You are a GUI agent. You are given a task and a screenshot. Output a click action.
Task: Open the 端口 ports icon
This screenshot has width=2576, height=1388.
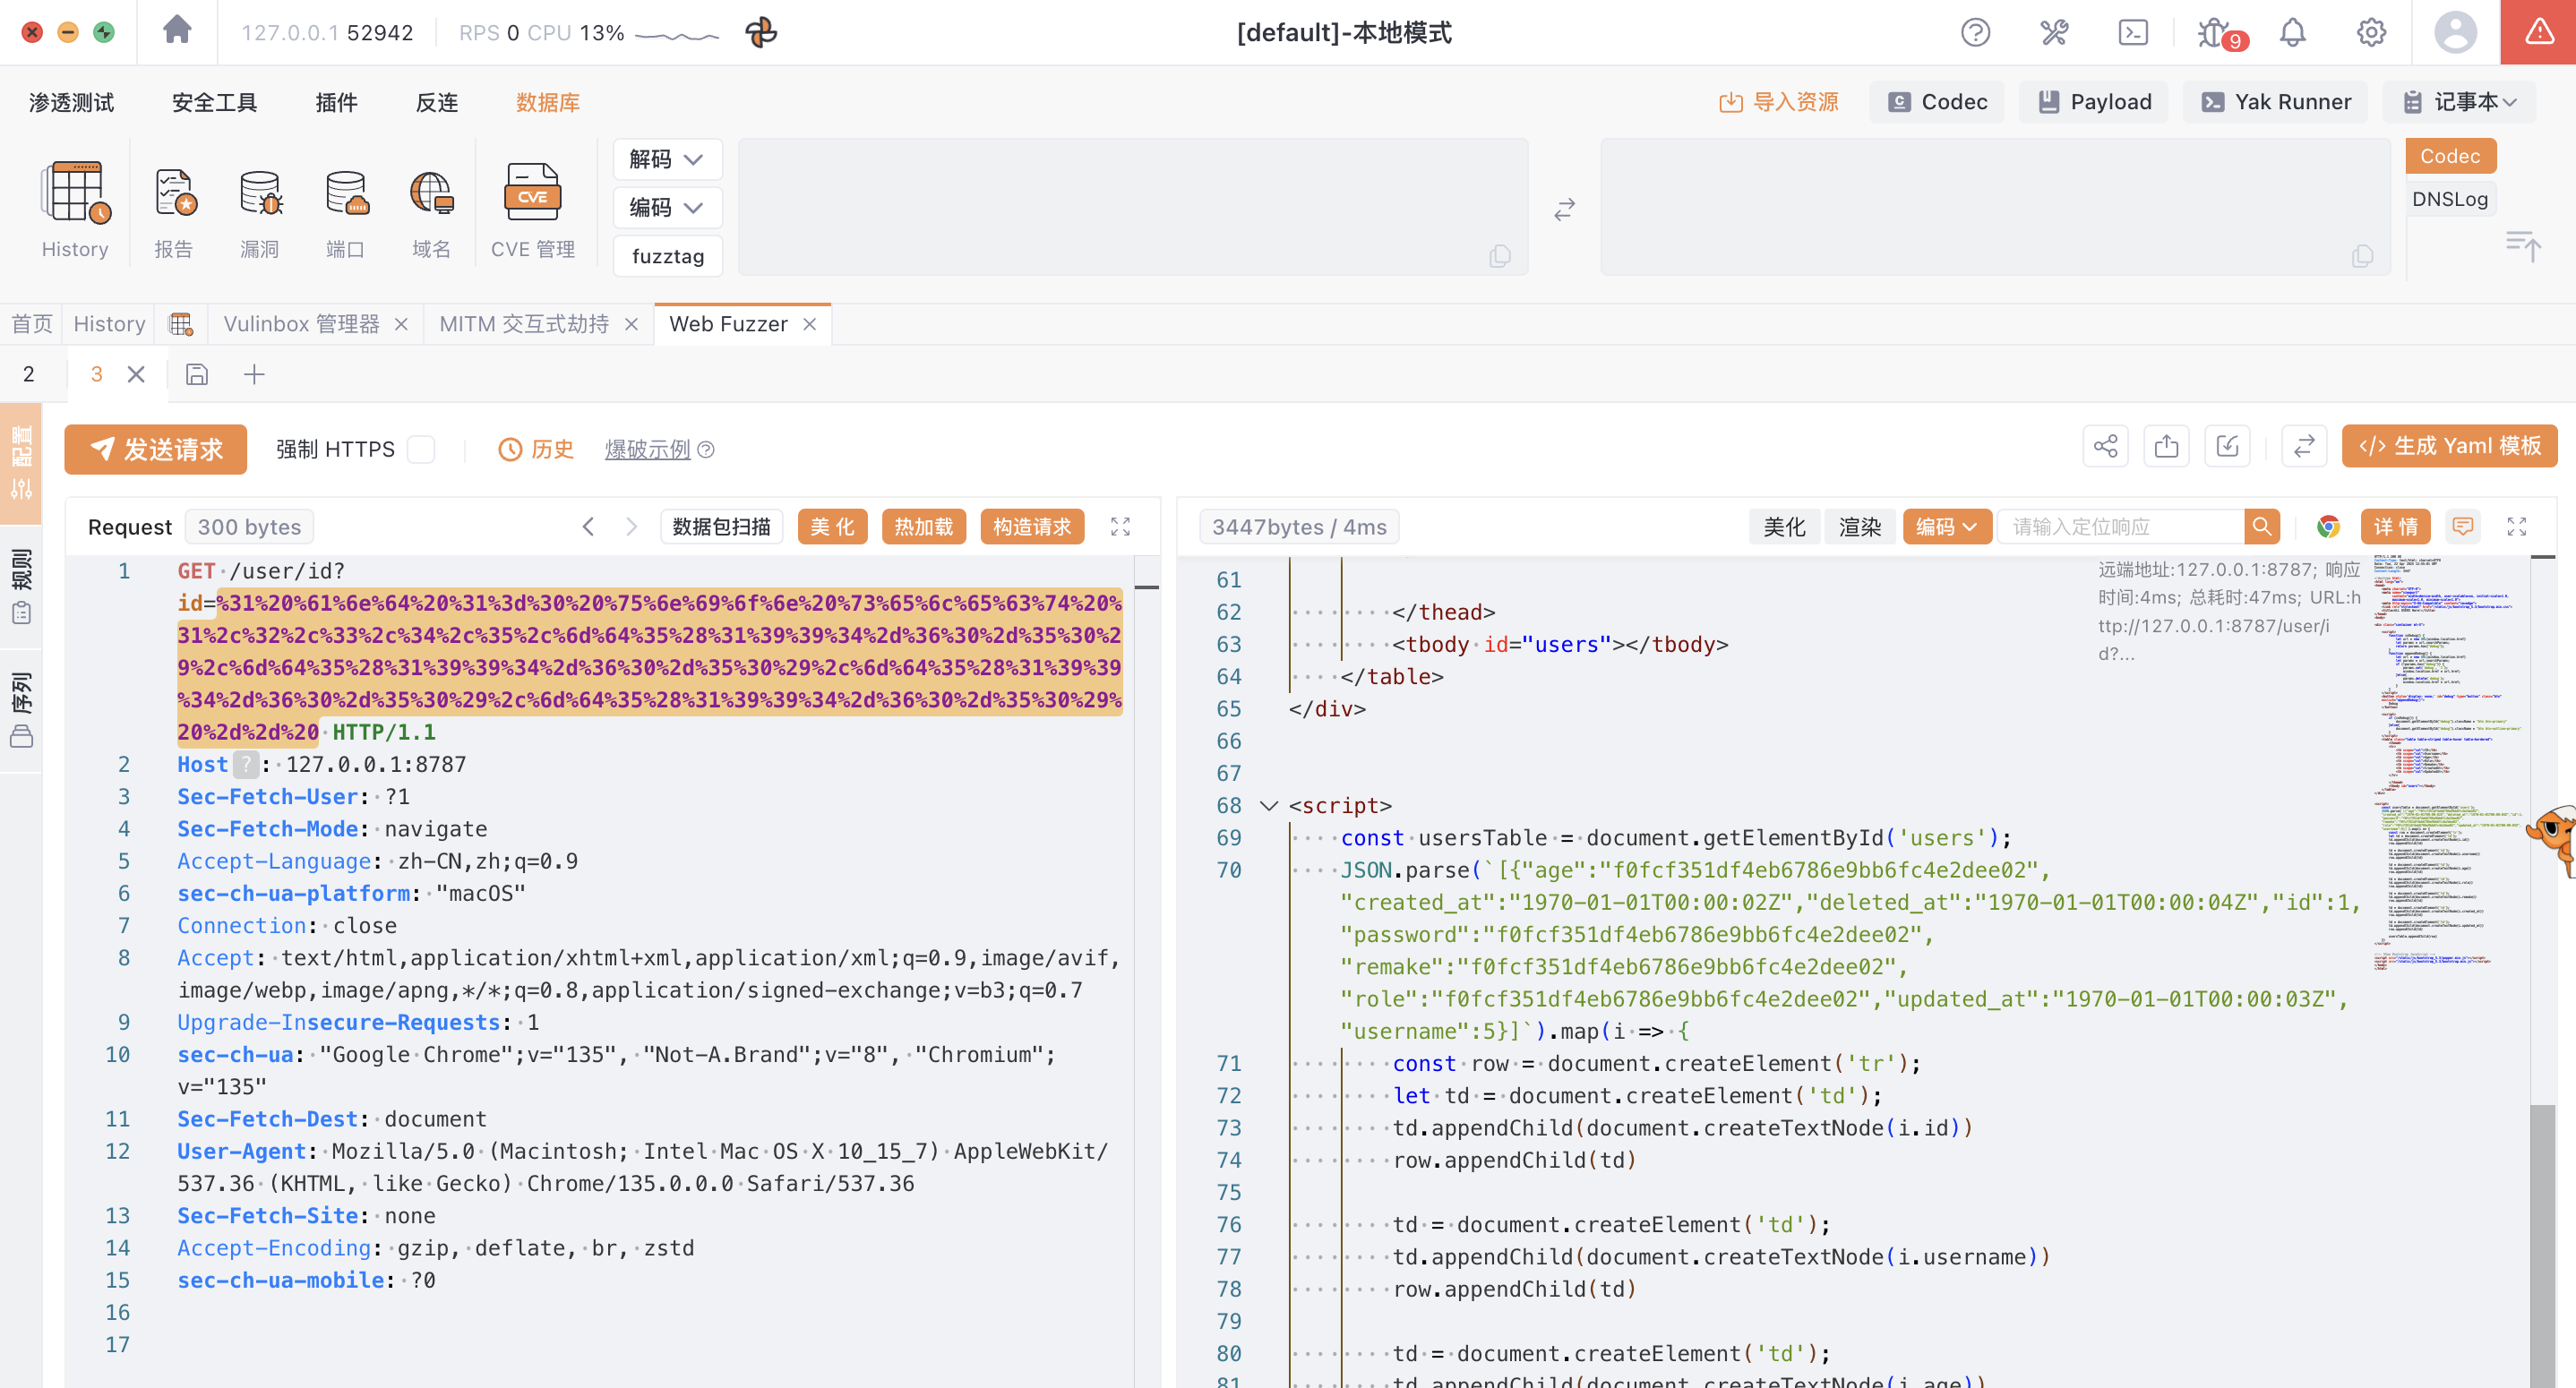click(346, 193)
